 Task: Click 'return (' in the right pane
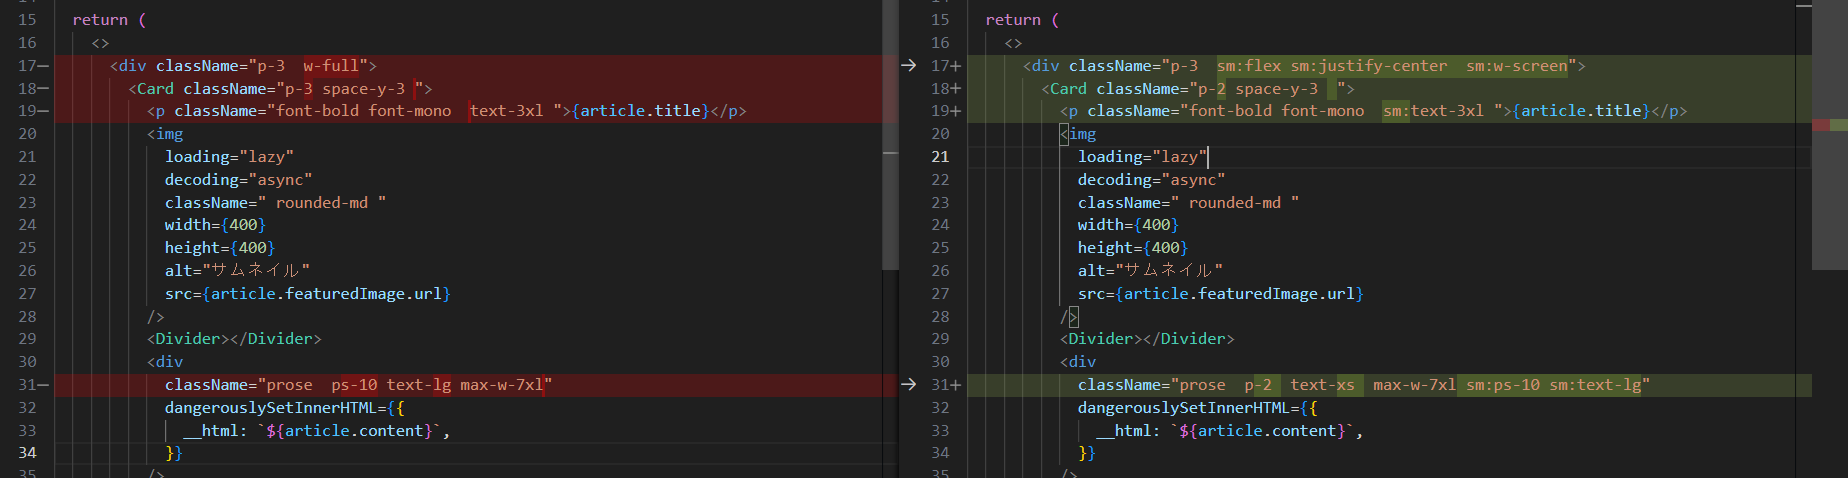tap(1022, 20)
